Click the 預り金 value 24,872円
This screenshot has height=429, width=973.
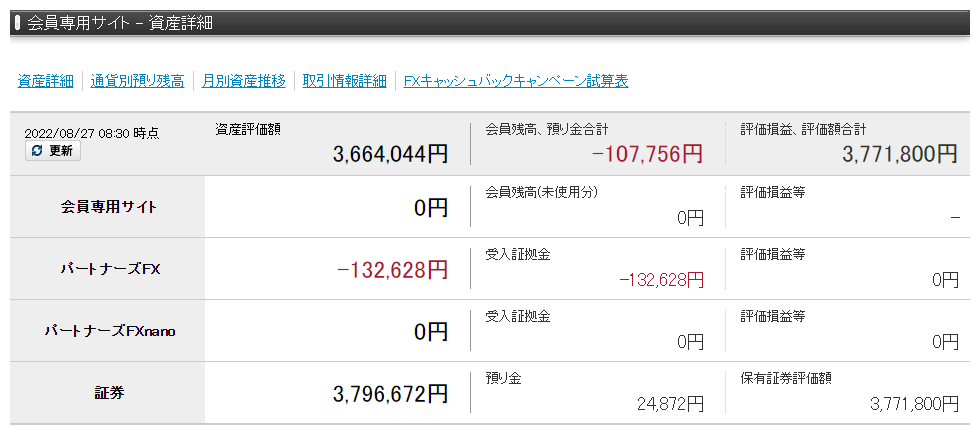click(x=670, y=404)
